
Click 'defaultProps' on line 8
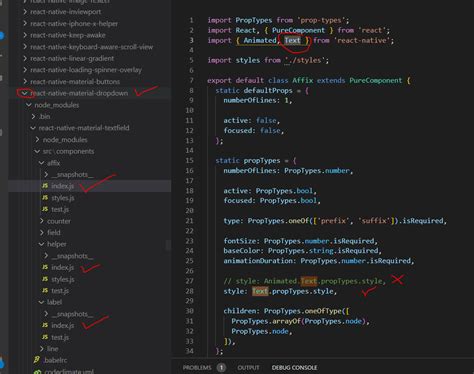coord(268,90)
